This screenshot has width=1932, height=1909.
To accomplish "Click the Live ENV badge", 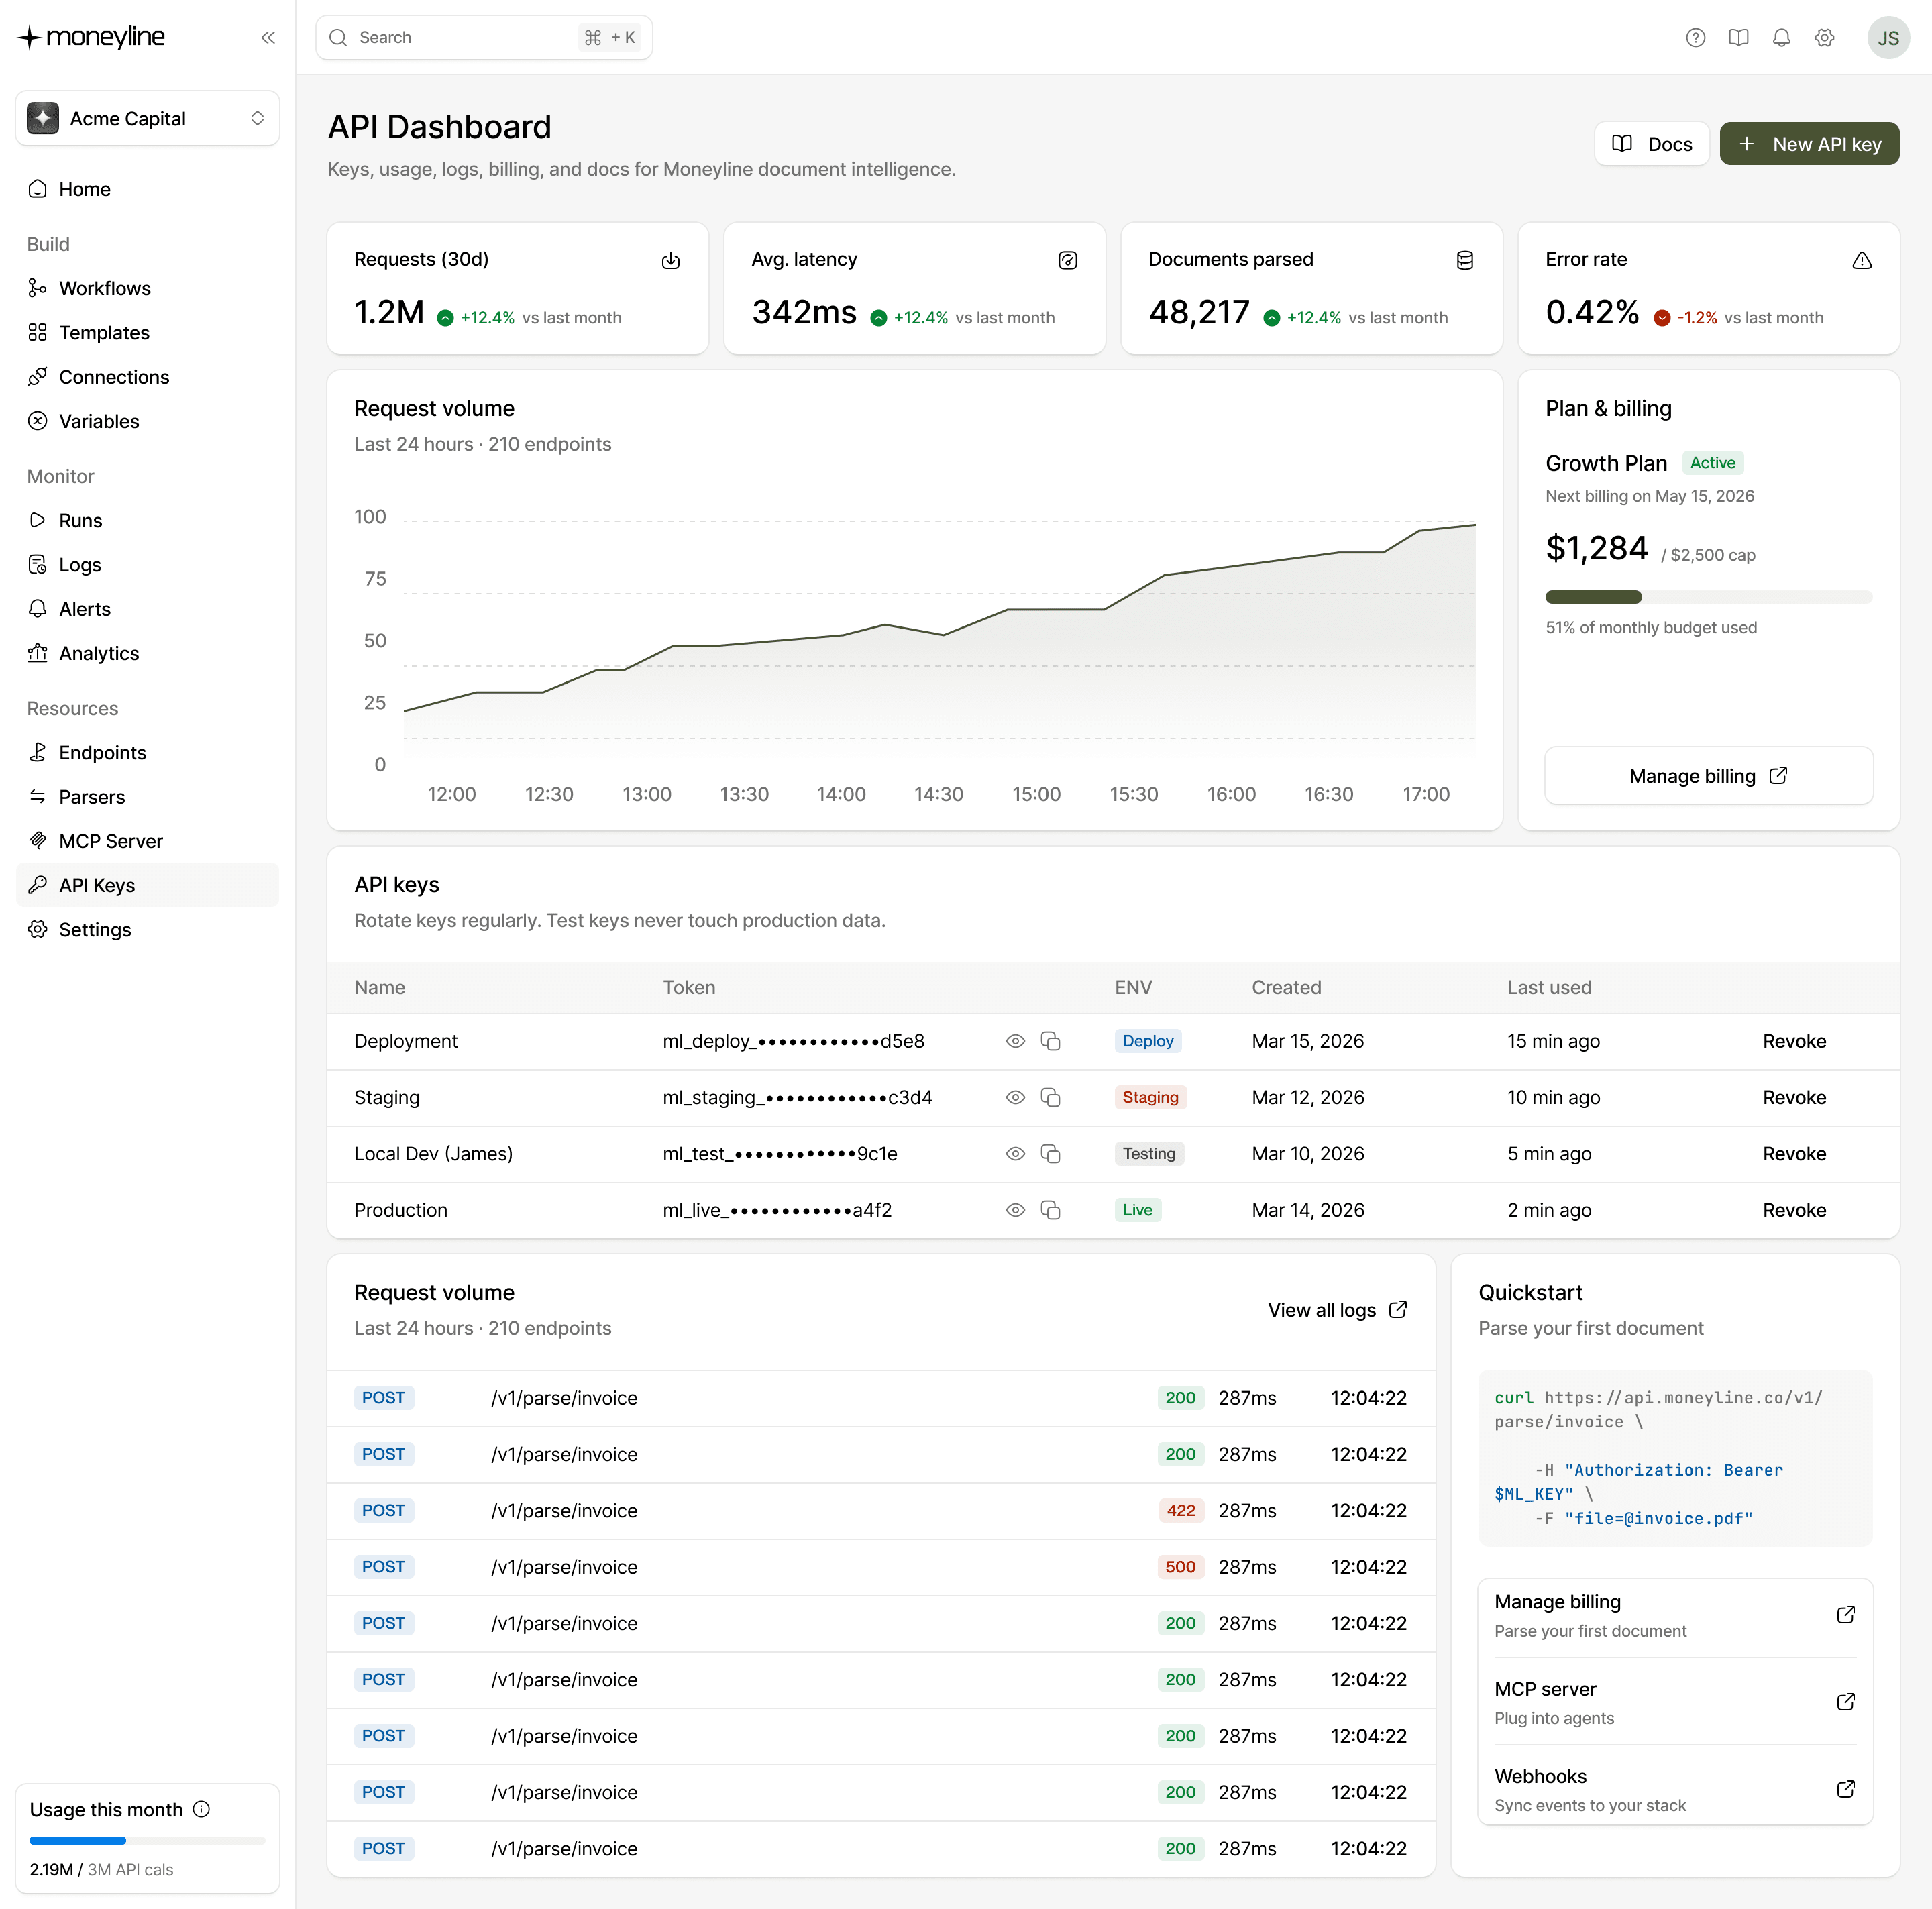I will pyautogui.click(x=1137, y=1210).
